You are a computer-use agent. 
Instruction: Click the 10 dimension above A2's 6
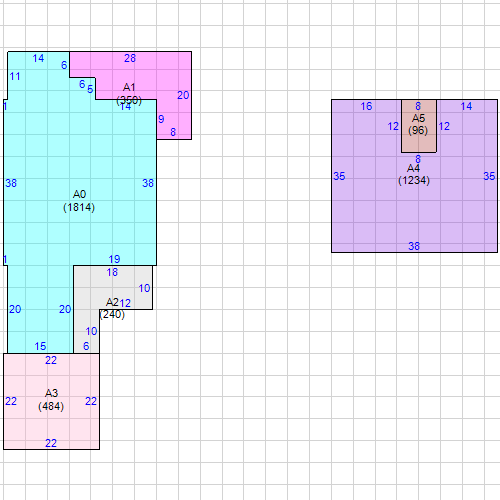point(91,331)
